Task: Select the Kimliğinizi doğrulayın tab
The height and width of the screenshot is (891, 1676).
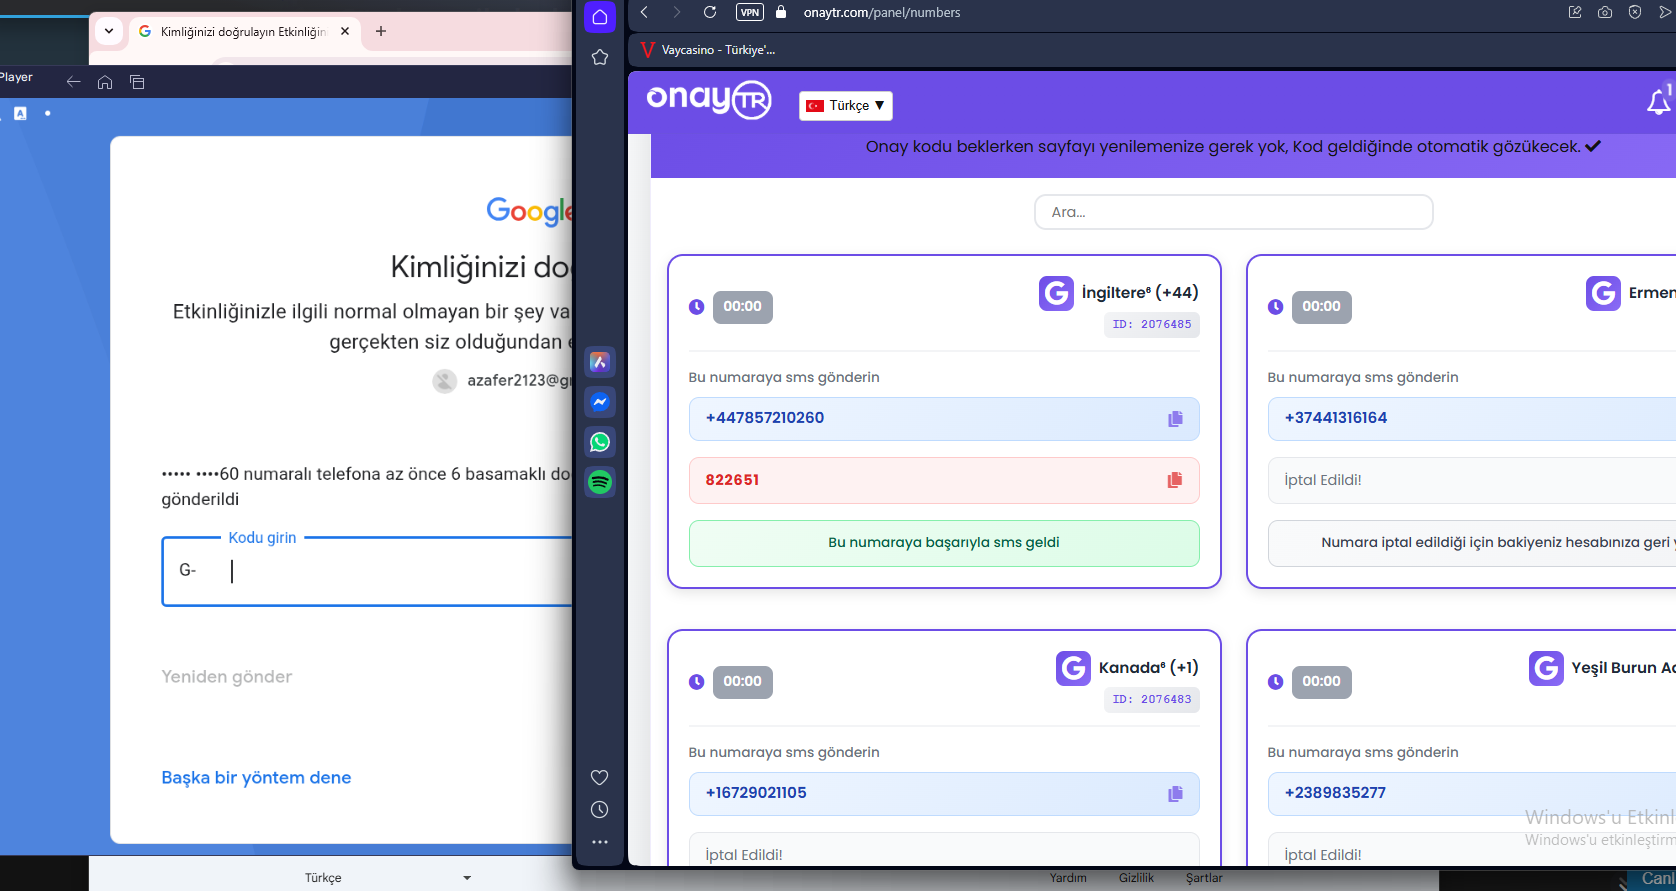Action: [x=244, y=31]
